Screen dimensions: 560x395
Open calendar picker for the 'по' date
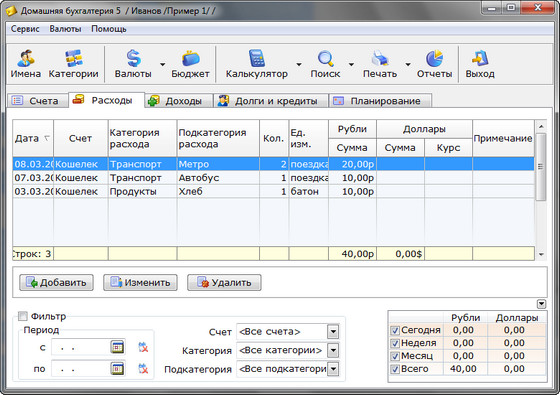(117, 368)
